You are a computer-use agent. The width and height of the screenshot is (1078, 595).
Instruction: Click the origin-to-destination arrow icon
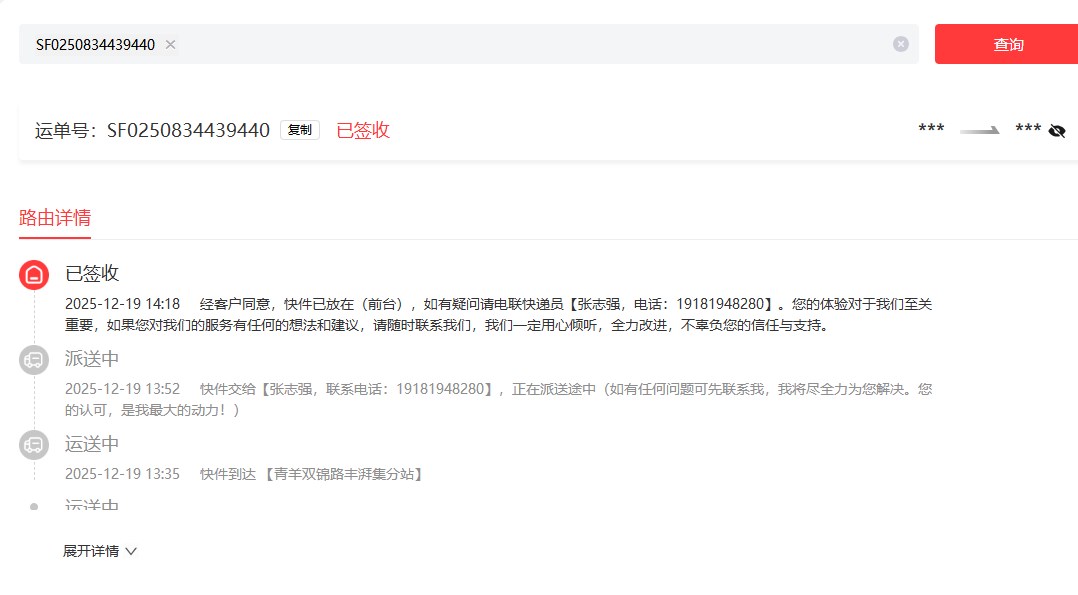[x=980, y=130]
